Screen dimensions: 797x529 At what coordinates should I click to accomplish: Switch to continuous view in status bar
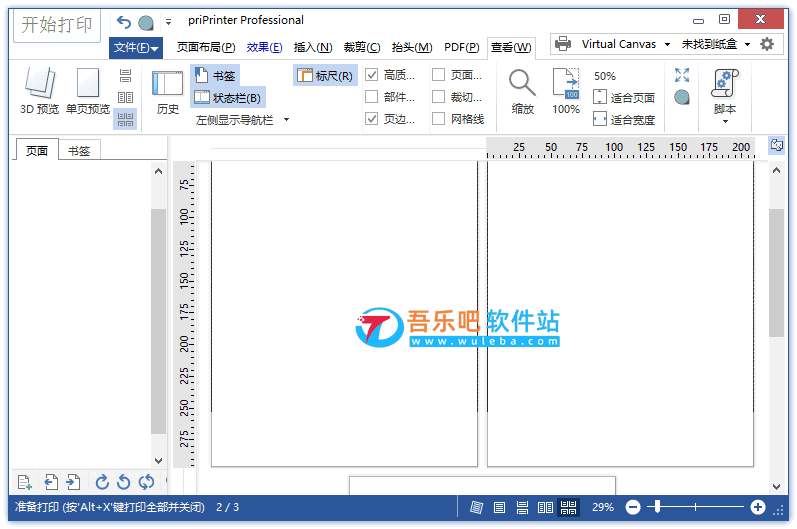click(x=522, y=507)
